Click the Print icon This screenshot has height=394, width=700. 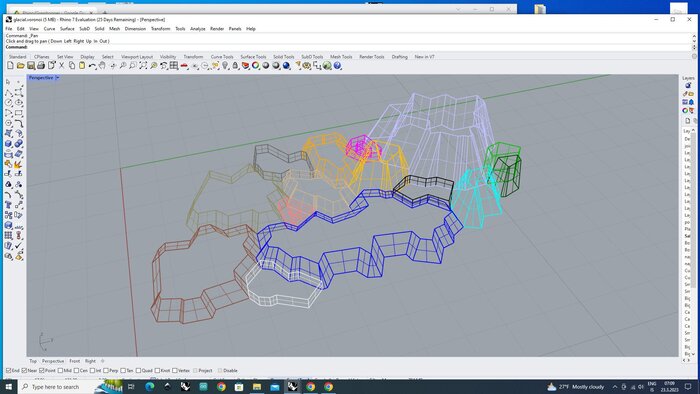(x=41, y=66)
